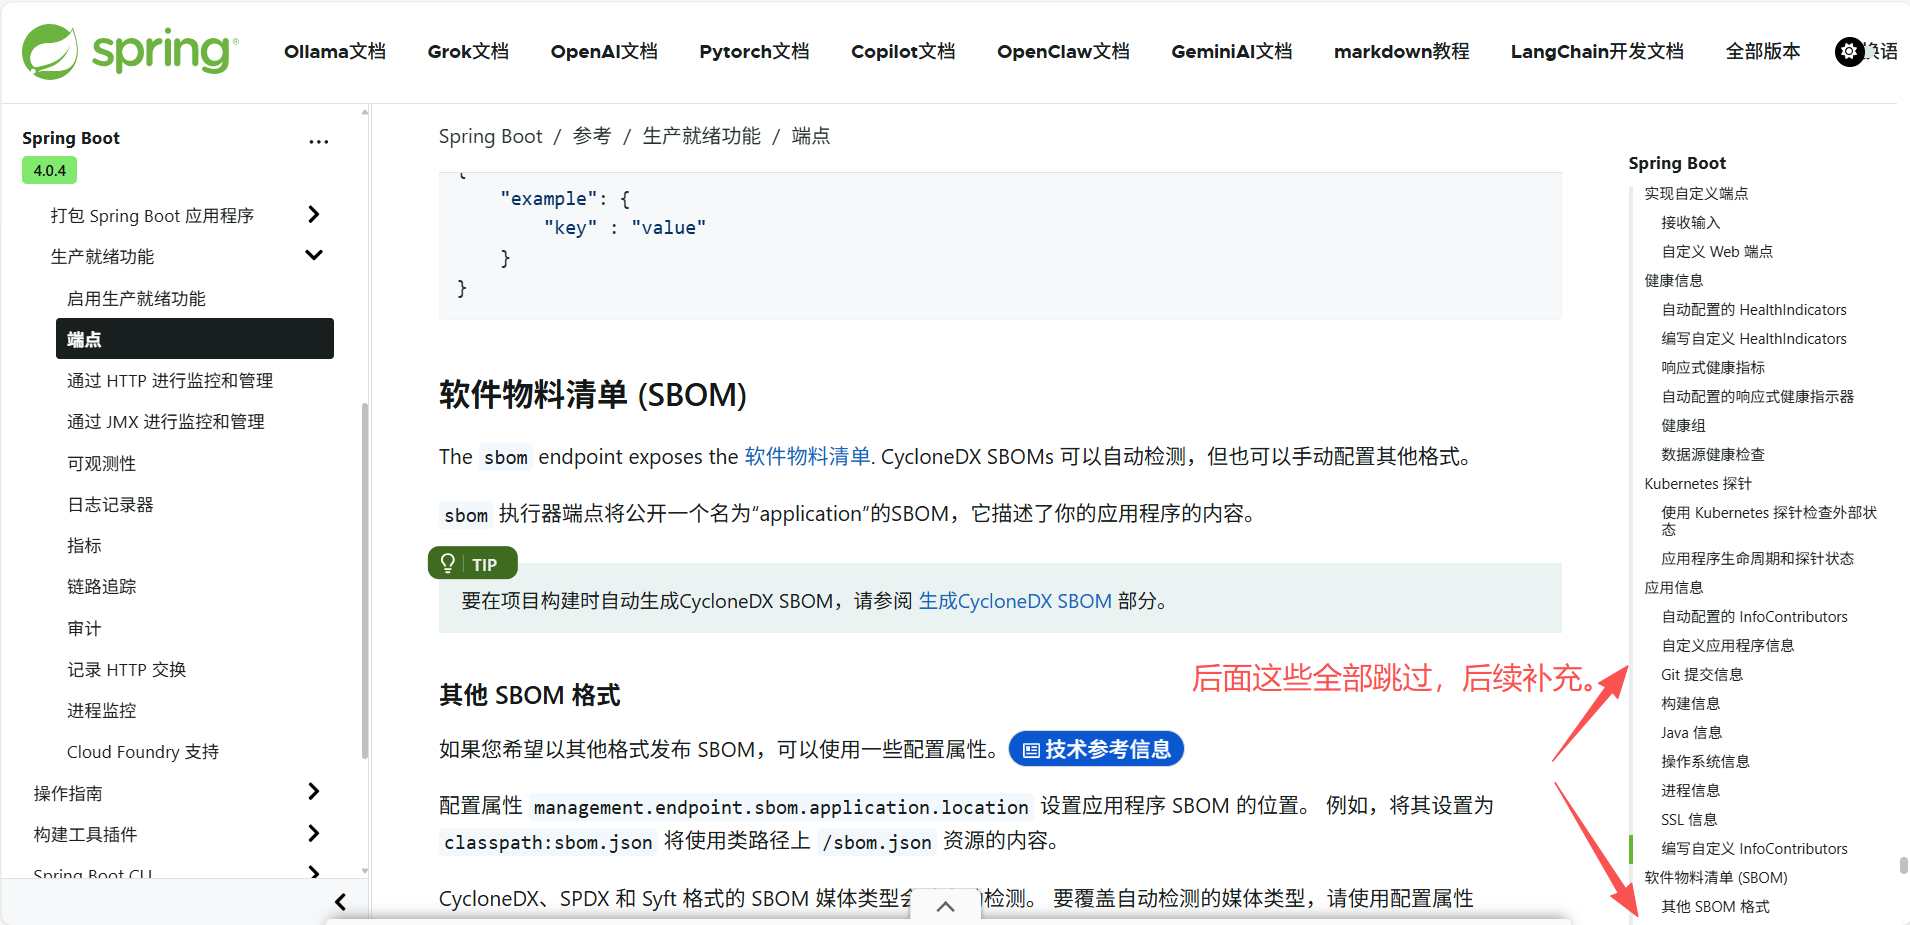The width and height of the screenshot is (1910, 925).
Task: Expand the Spring Boot CLI section
Action: pos(313,872)
